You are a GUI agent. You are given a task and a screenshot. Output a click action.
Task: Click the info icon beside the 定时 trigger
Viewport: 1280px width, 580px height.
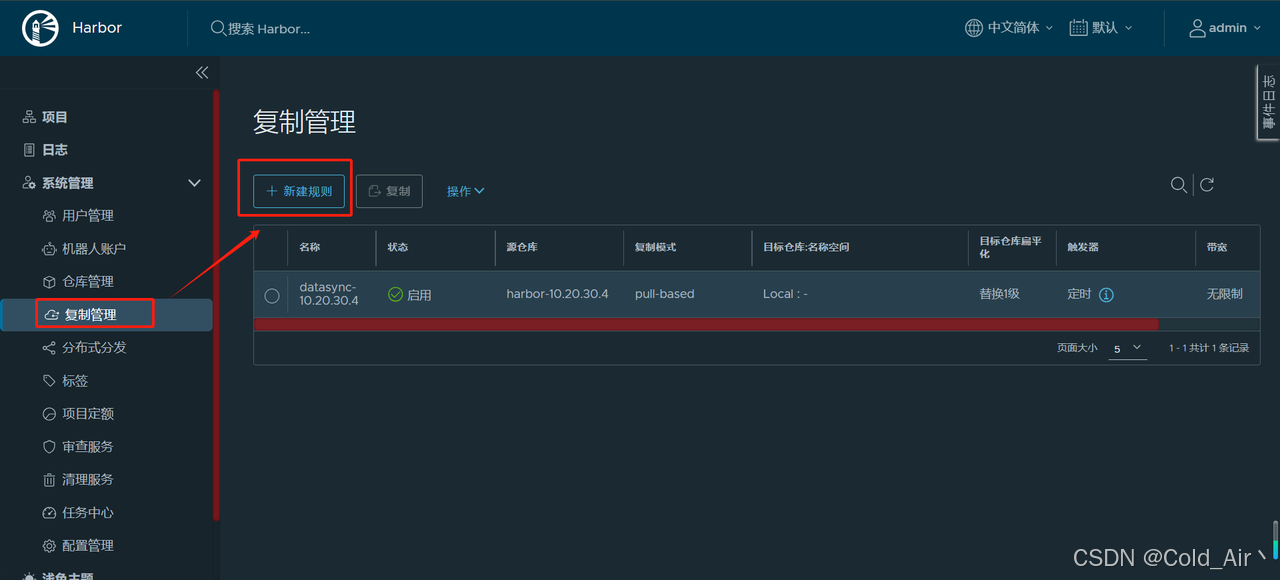[x=1108, y=294]
